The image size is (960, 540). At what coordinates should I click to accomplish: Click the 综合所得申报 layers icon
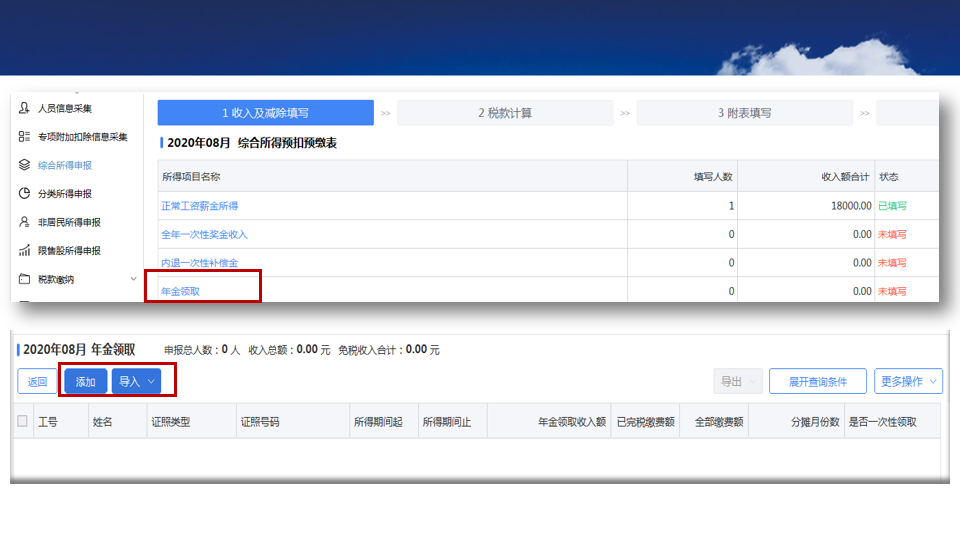tap(24, 165)
